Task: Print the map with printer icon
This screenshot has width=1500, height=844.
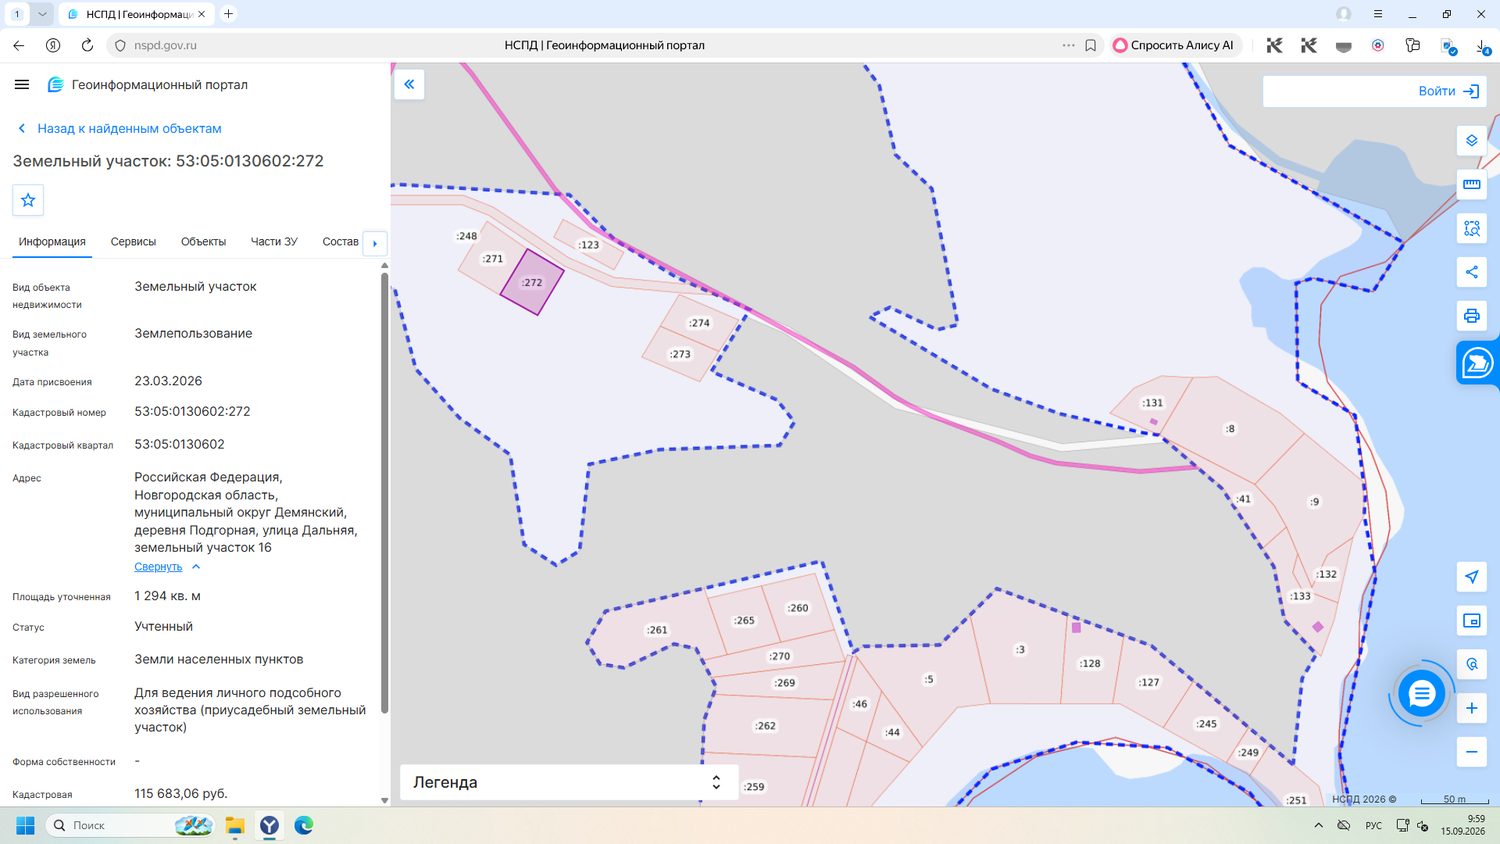Action: pyautogui.click(x=1471, y=316)
